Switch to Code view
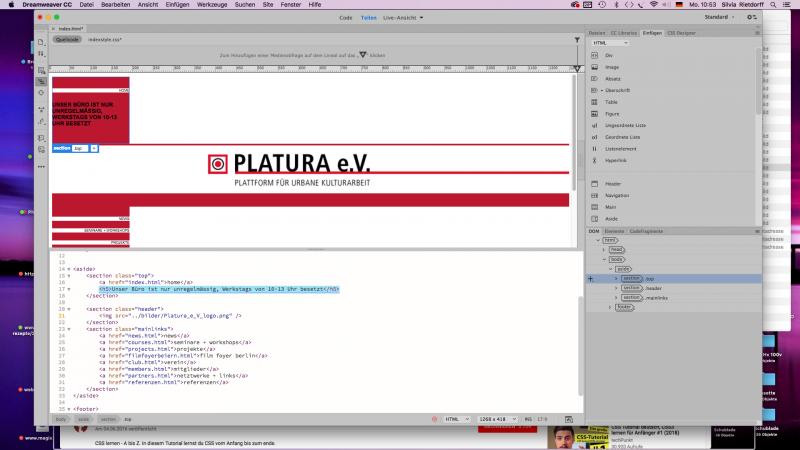 [x=345, y=18]
